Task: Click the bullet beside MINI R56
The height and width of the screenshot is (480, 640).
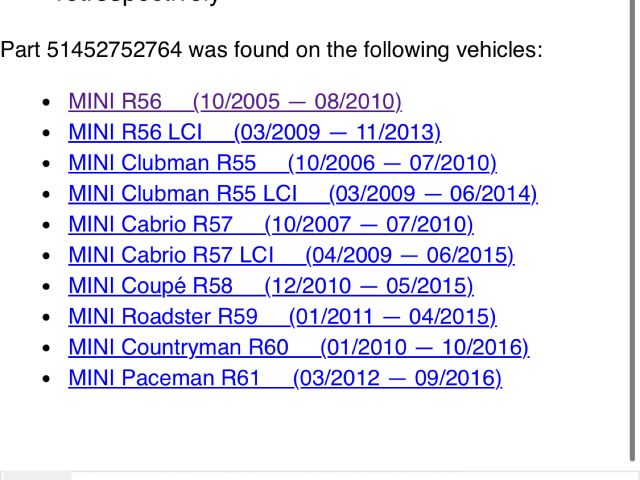Action: pos(46,103)
